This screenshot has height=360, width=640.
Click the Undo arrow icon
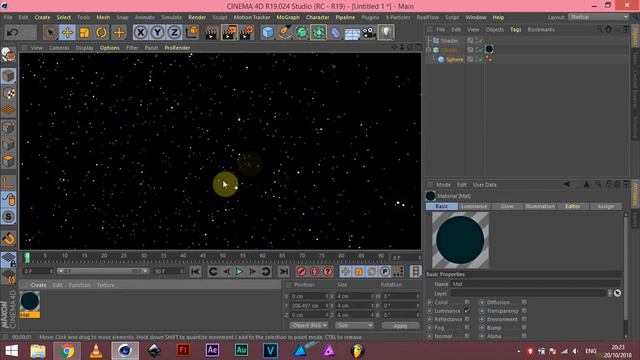[12, 32]
